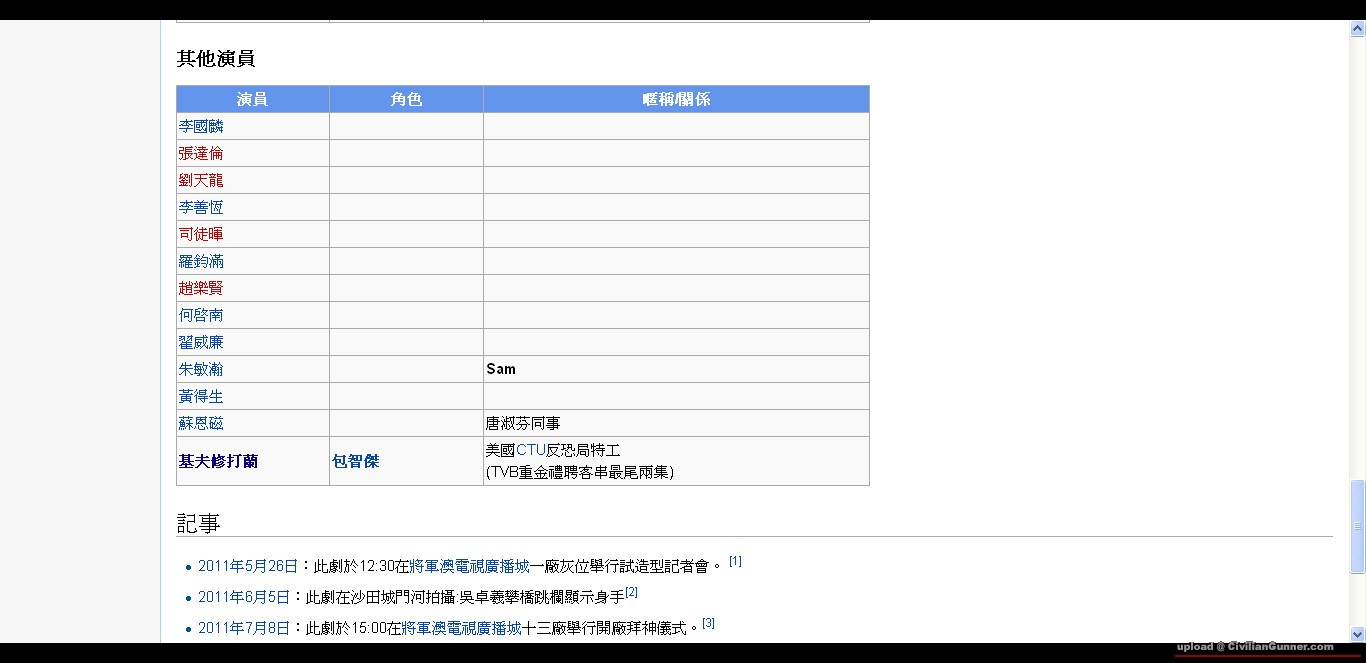The width and height of the screenshot is (1366, 663).
Task: Open the 李國麟 actor link
Action: point(201,126)
